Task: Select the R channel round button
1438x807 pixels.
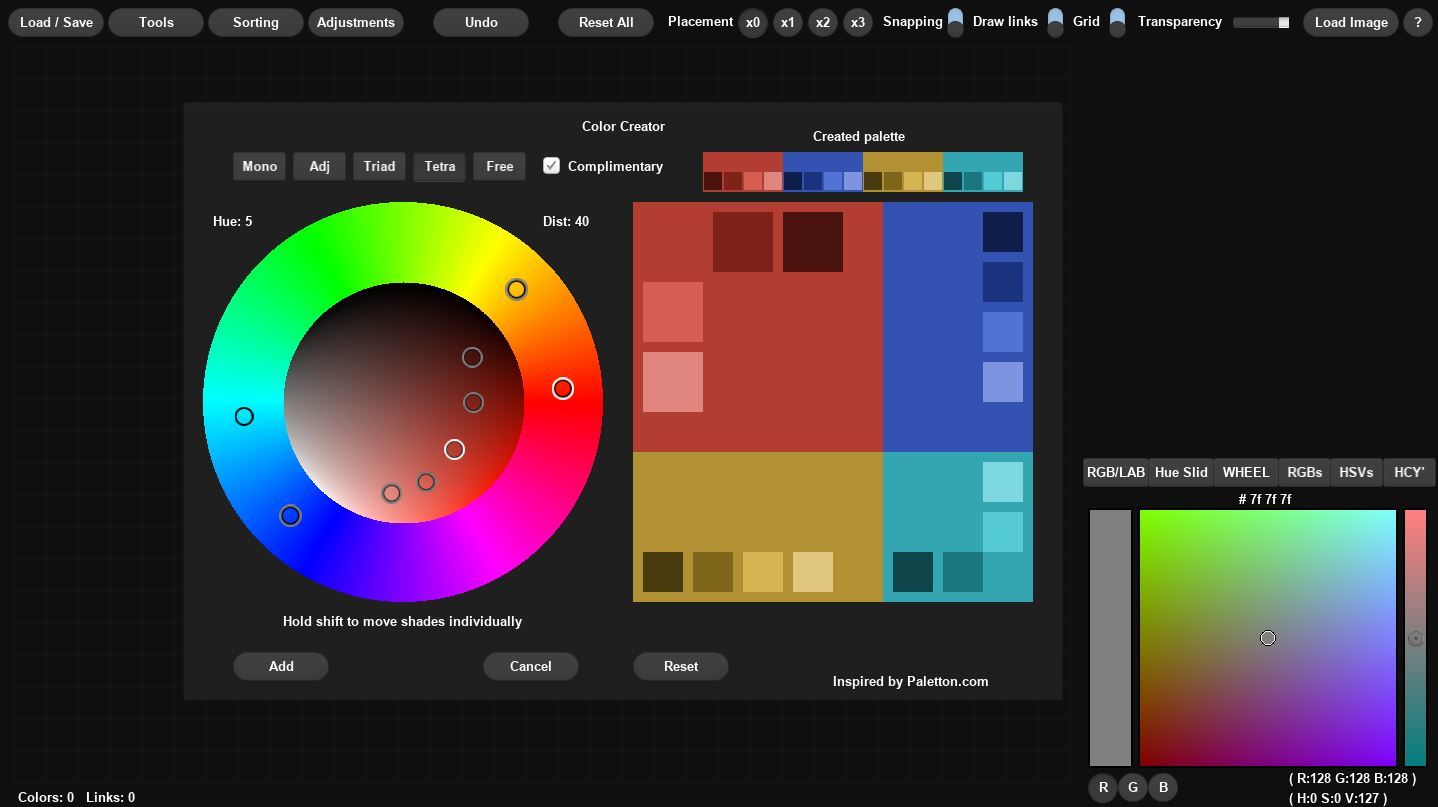Action: [x=1103, y=787]
